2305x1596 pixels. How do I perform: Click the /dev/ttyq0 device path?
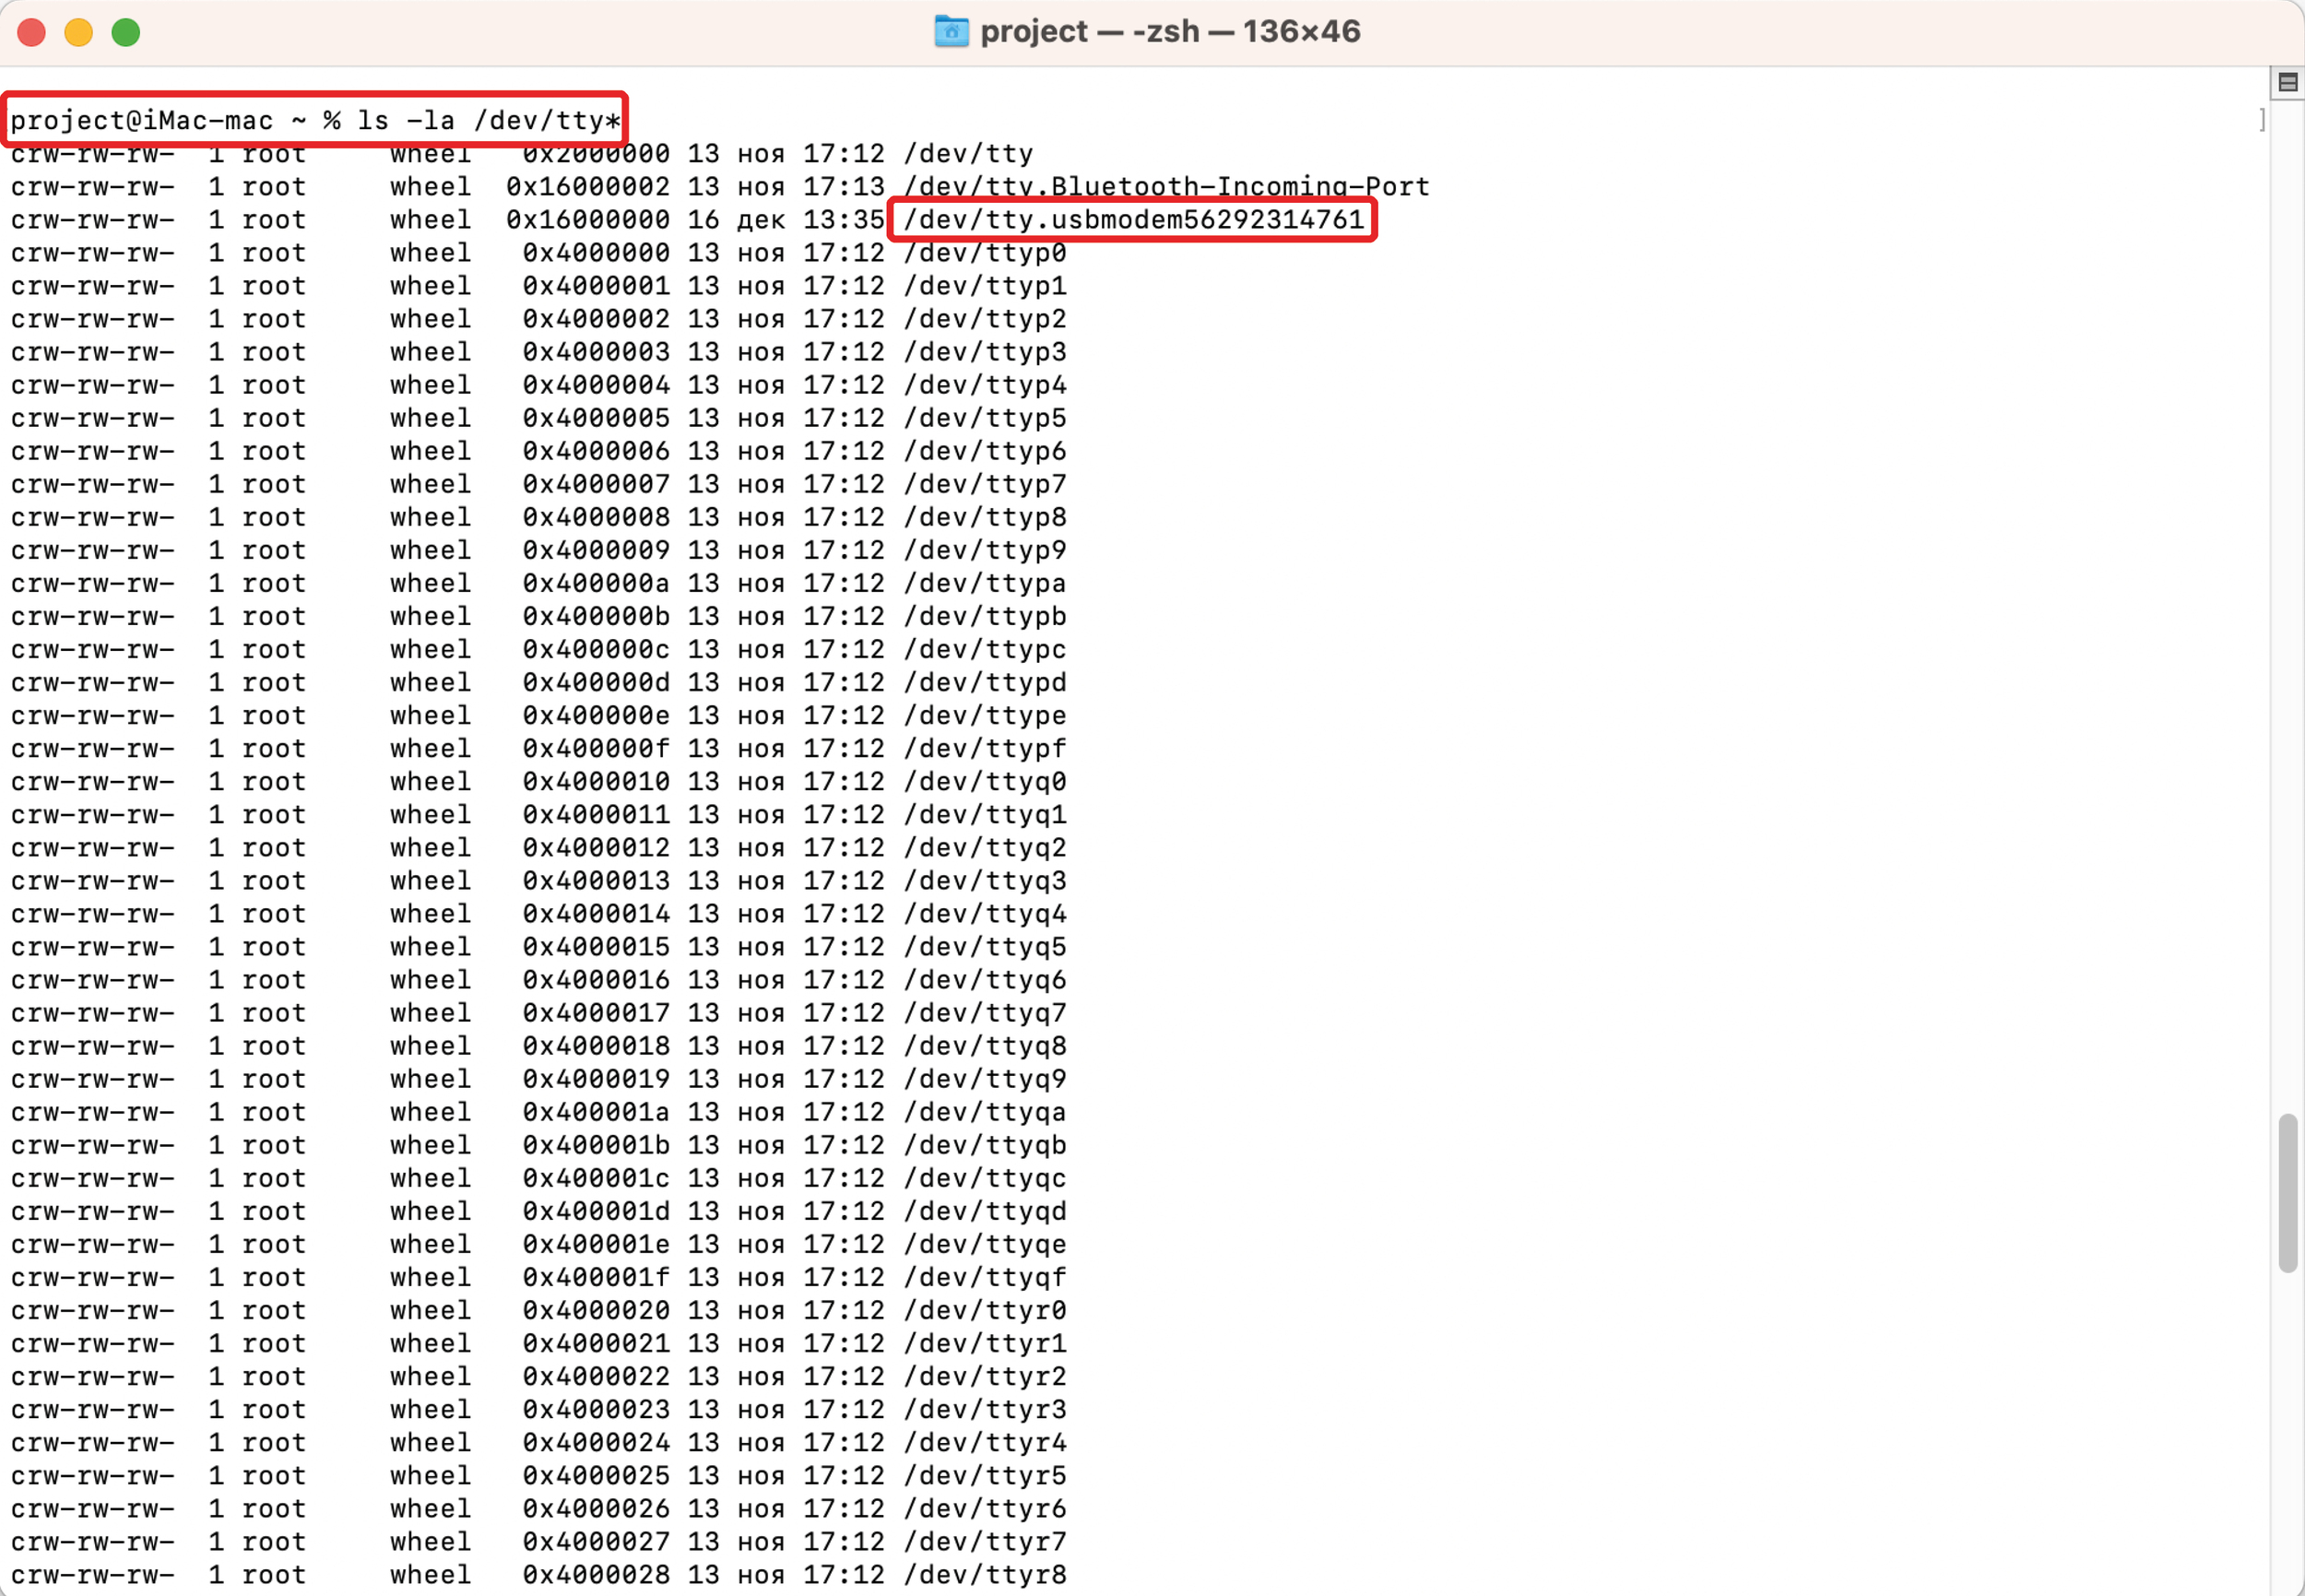click(985, 781)
